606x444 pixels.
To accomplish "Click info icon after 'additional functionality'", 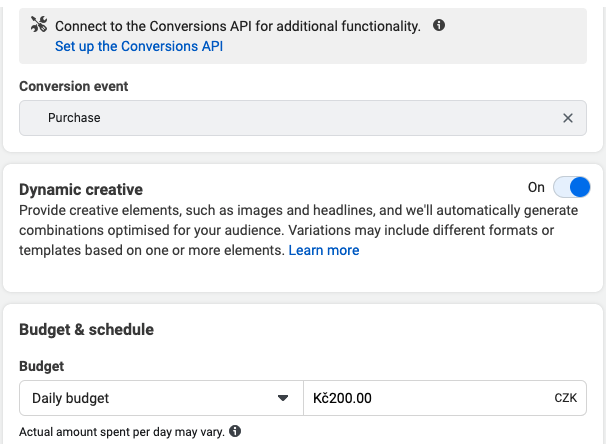I will tap(439, 26).
